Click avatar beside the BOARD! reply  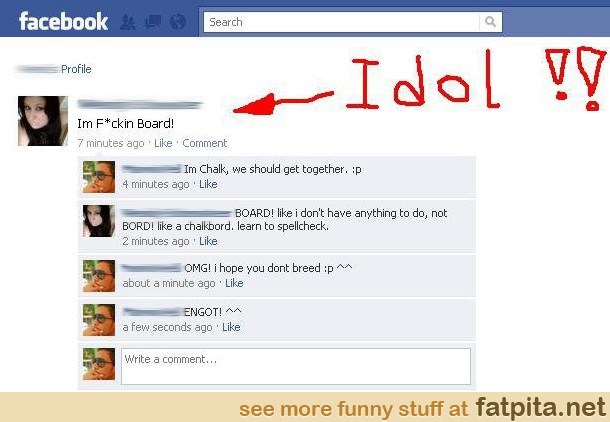pyautogui.click(x=99, y=221)
